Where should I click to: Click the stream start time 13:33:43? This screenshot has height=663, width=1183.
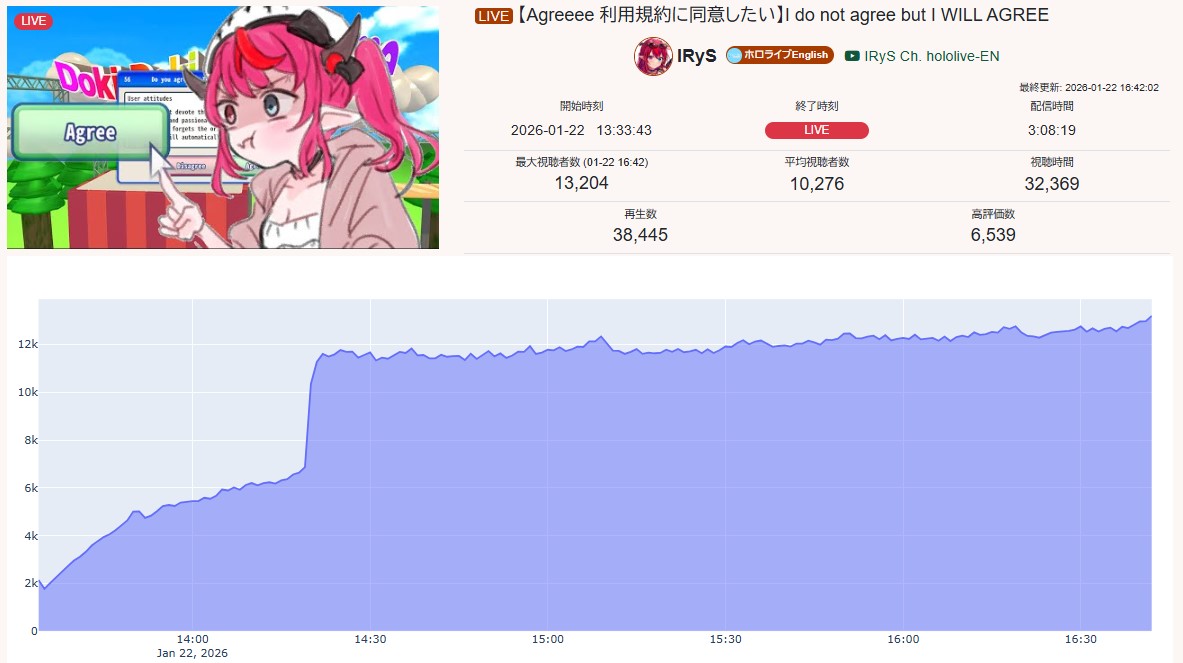pos(624,130)
